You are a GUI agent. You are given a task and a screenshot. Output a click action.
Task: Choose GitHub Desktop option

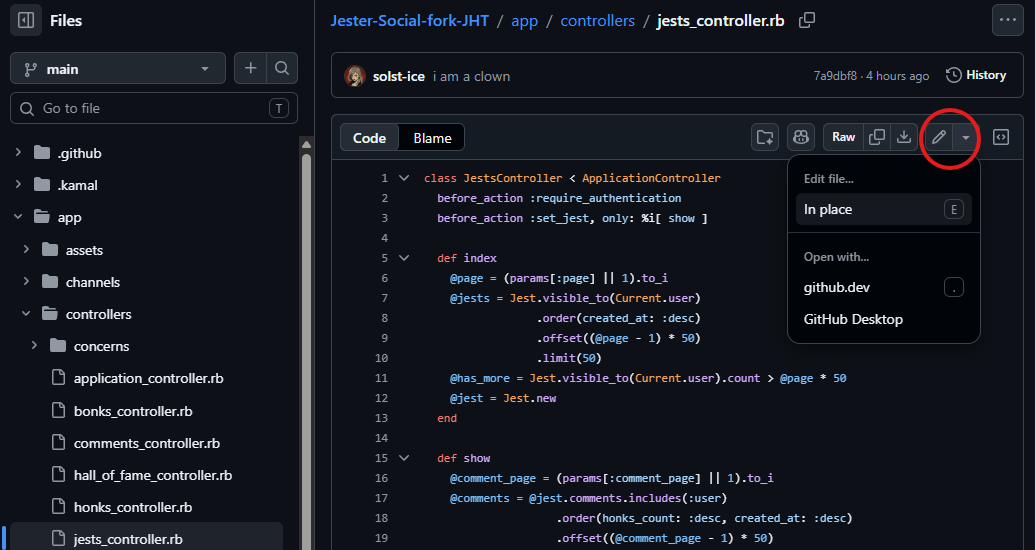tap(883, 319)
